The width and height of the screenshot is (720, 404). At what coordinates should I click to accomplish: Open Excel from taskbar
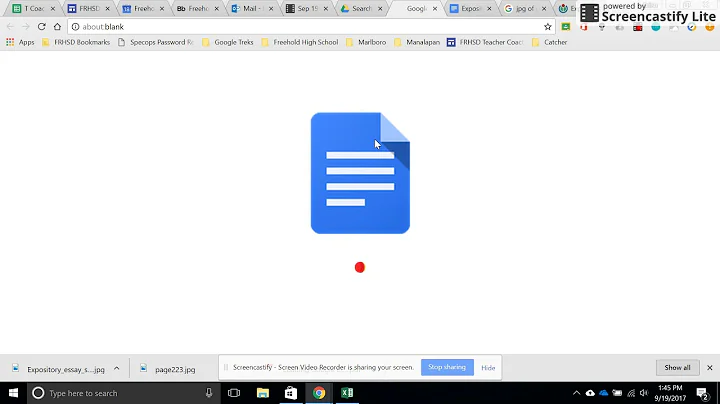pos(347,393)
